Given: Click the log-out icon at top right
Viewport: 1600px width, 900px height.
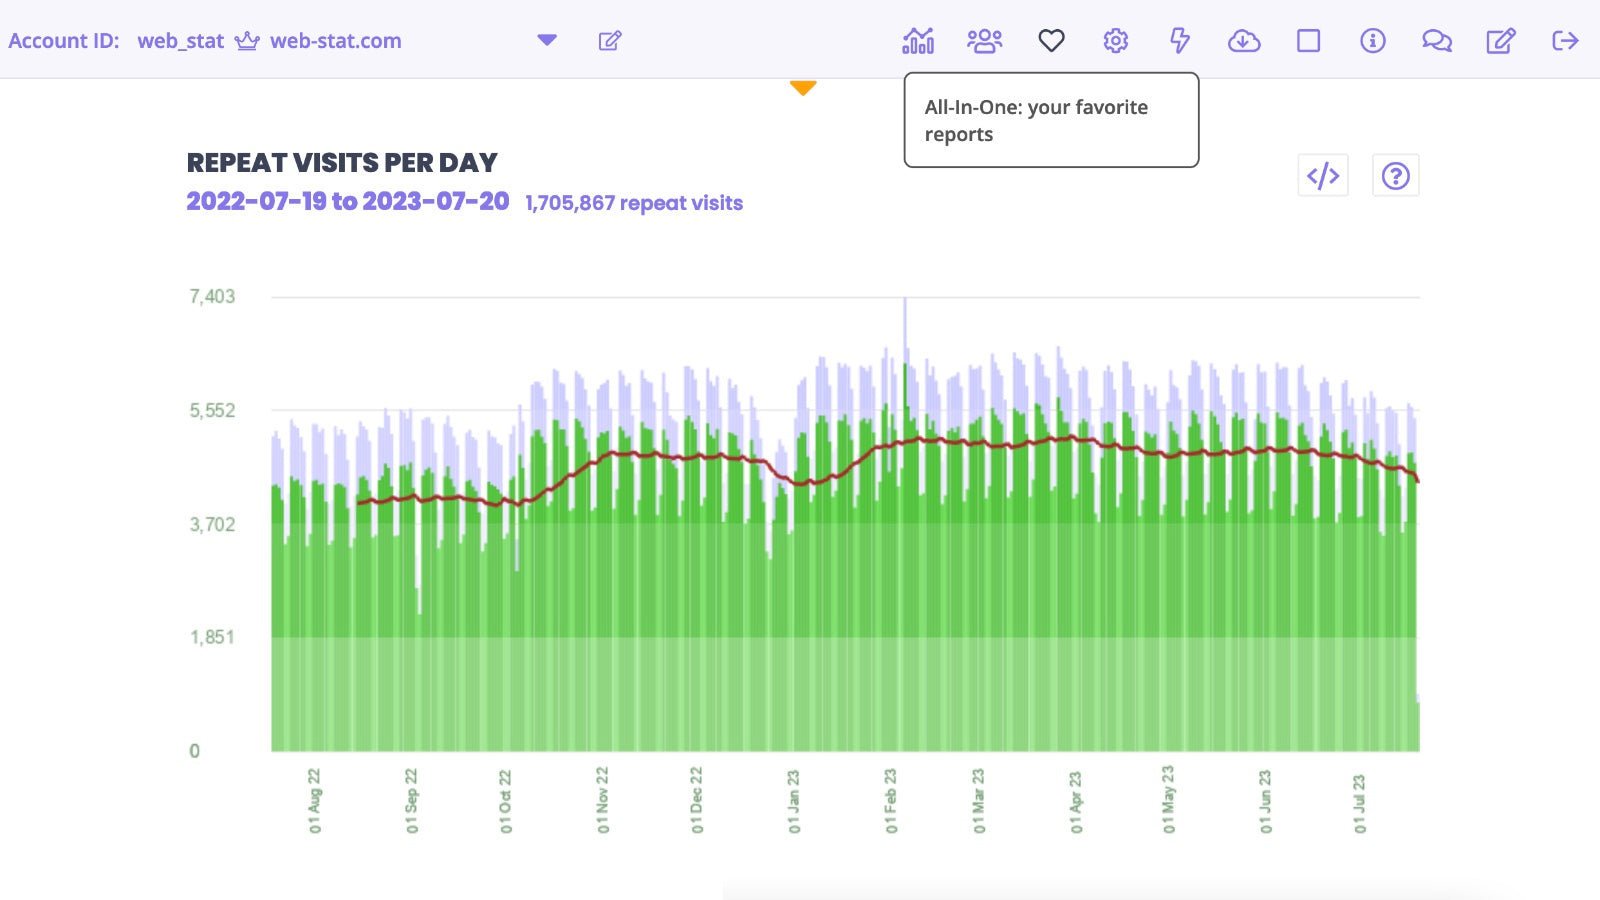Looking at the screenshot, I should point(1564,40).
